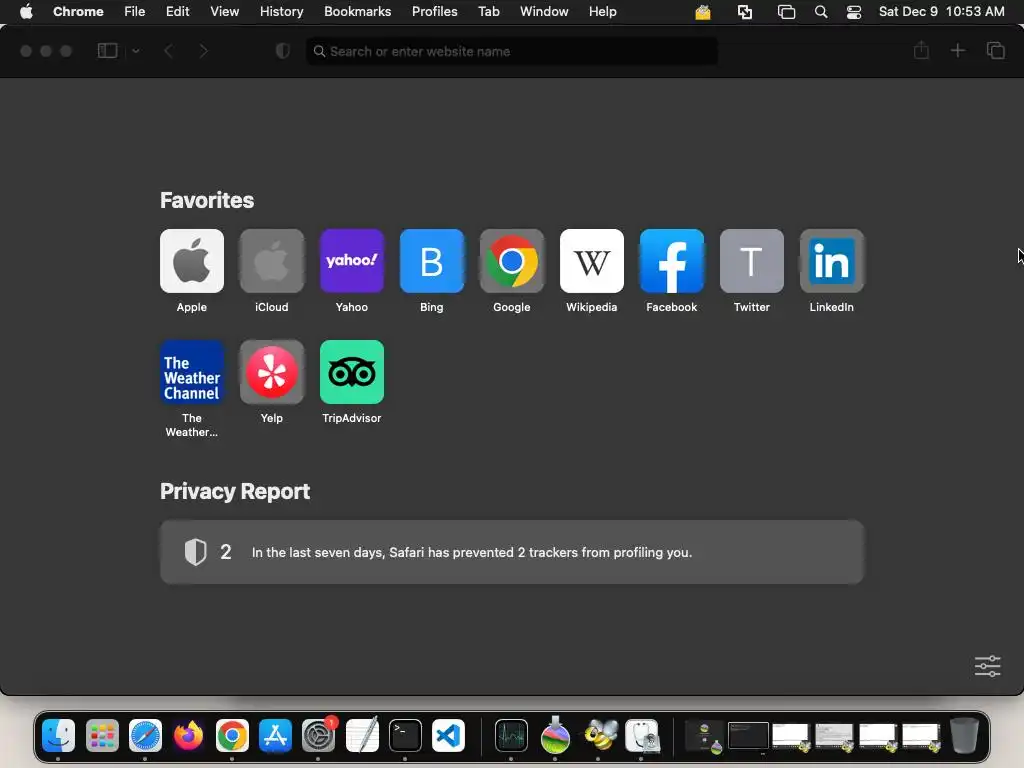Screen dimensions: 1024x768
Task: Open the History menu
Action: point(281,12)
